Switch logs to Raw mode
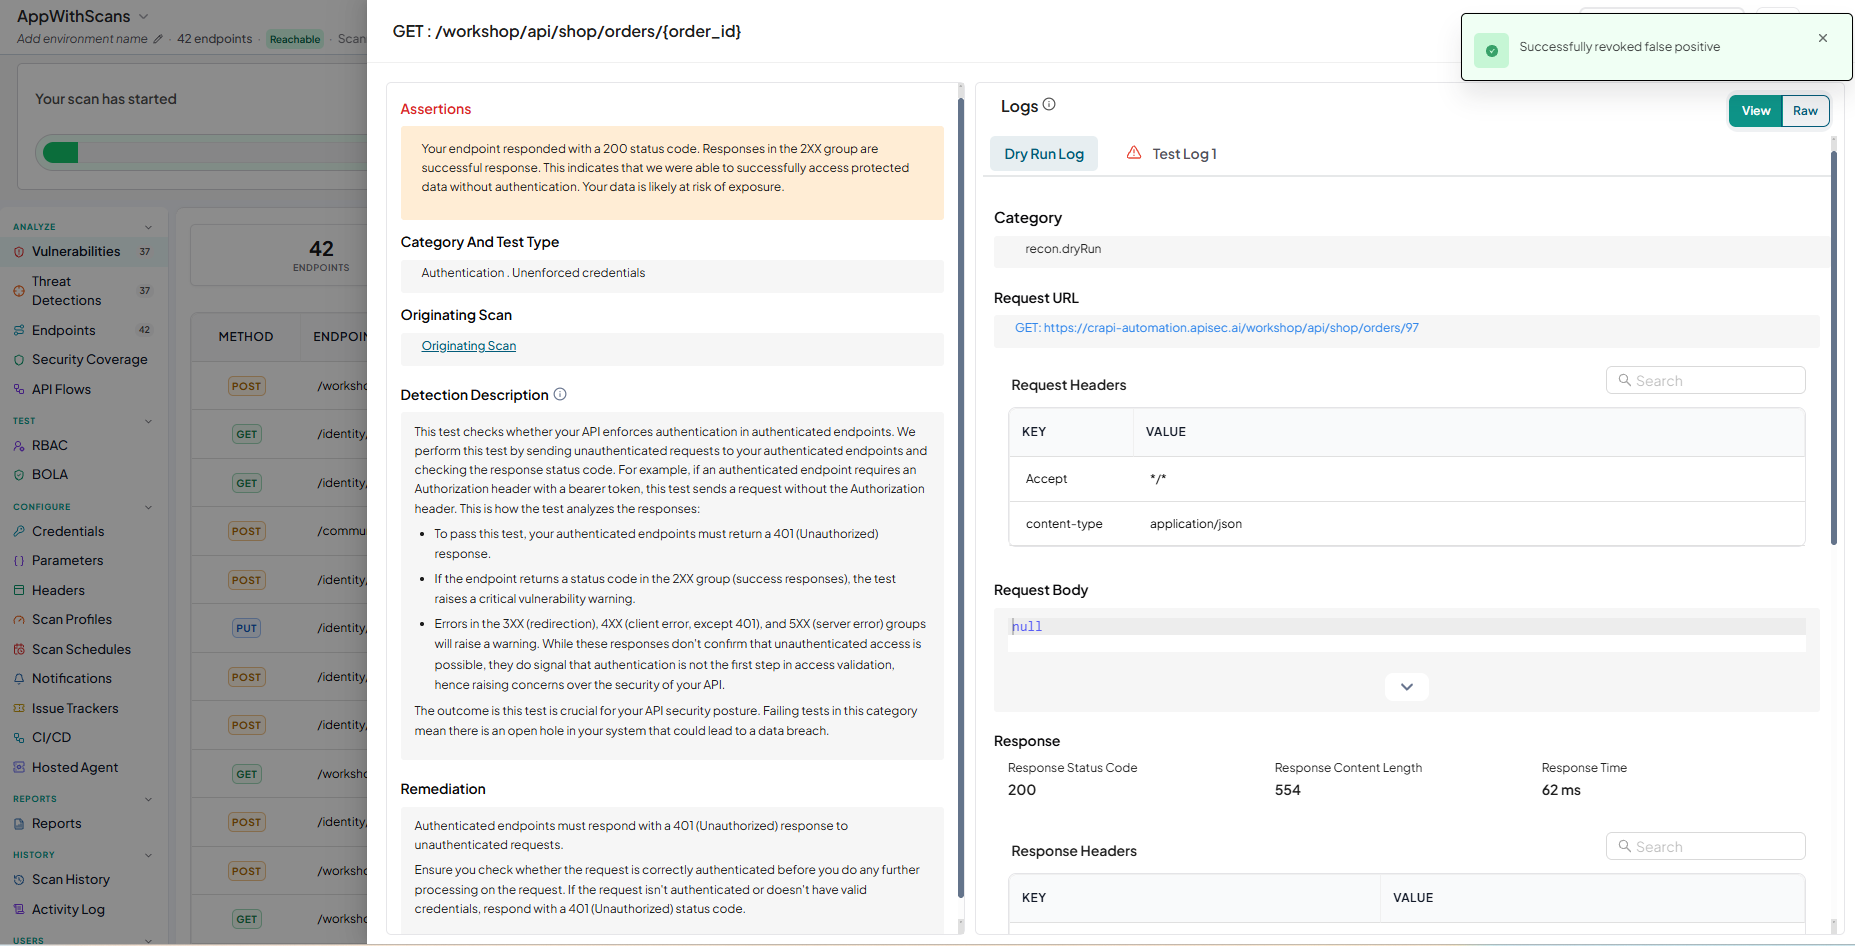Screen dimensions: 1855x946 click(x=1805, y=111)
